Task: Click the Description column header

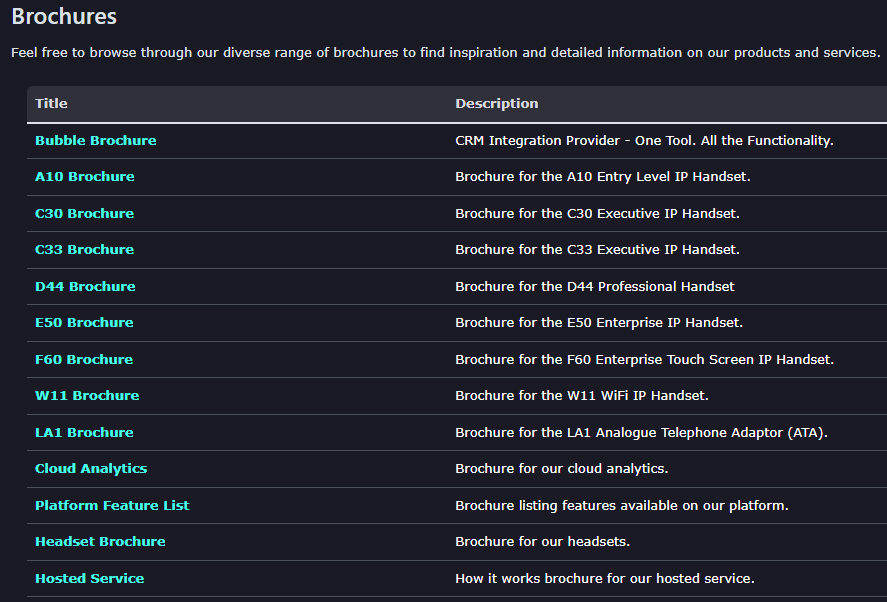Action: point(497,104)
